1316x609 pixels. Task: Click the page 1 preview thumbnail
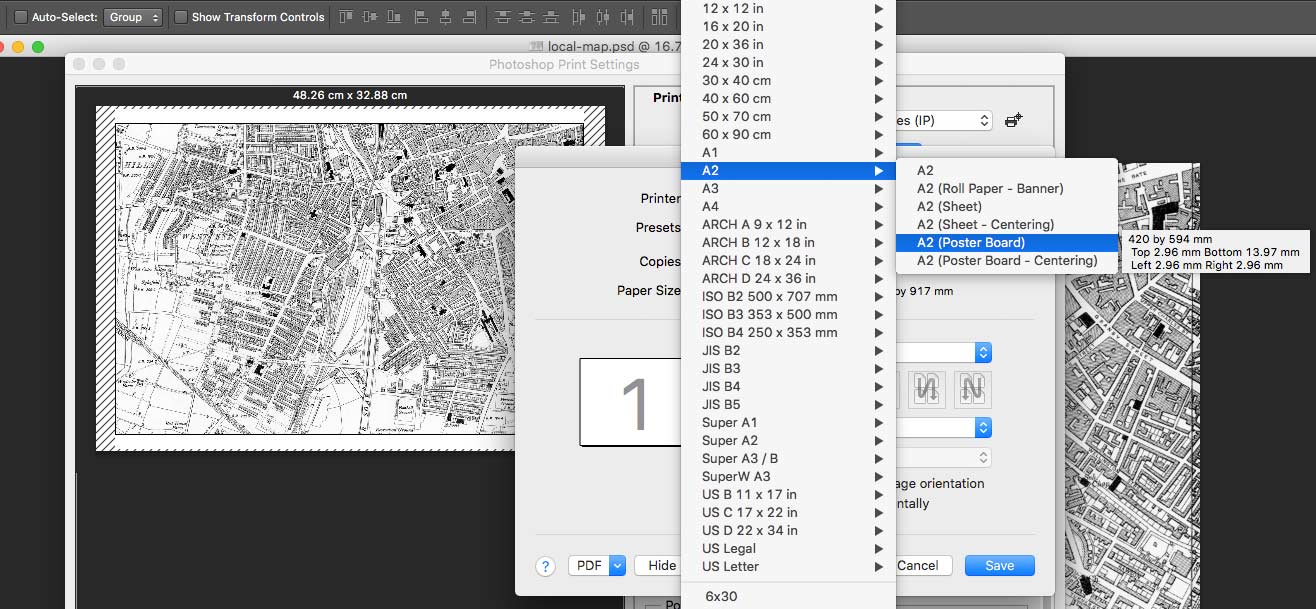click(631, 402)
